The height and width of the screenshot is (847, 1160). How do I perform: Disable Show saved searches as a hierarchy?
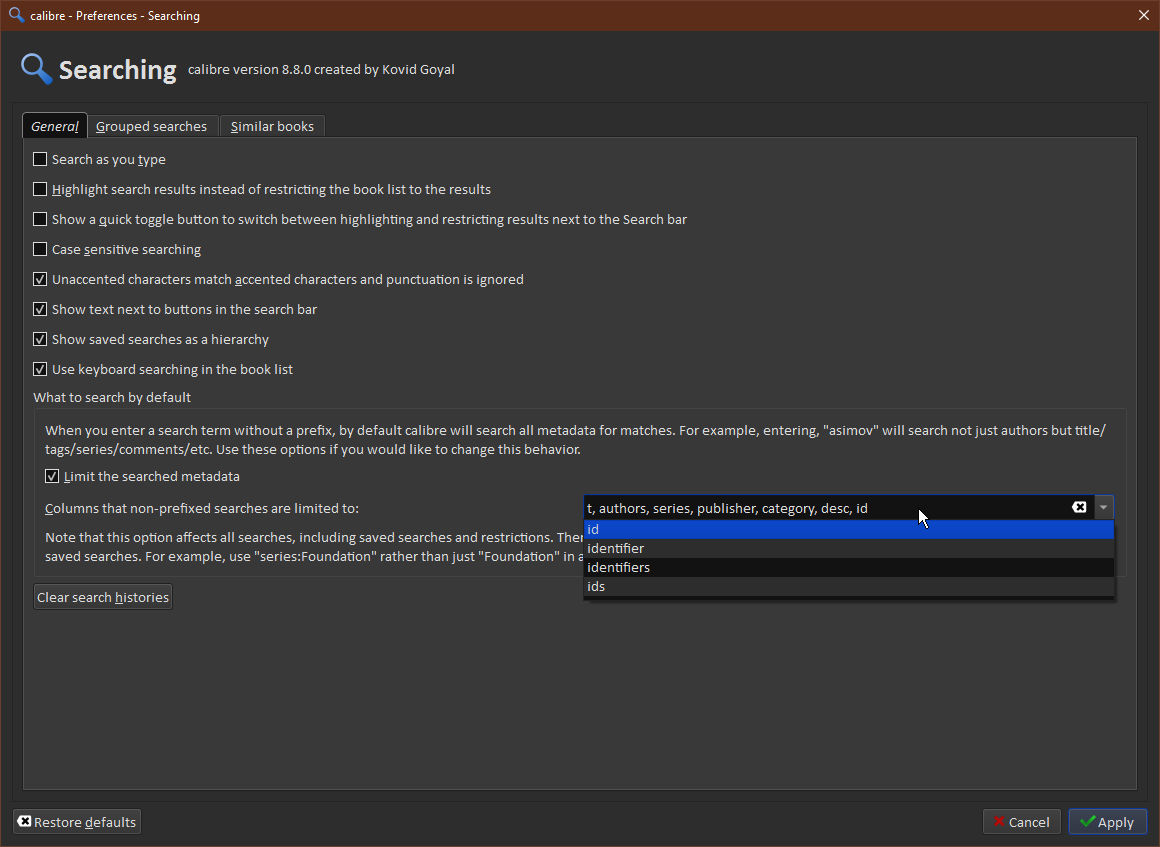pyautogui.click(x=40, y=339)
